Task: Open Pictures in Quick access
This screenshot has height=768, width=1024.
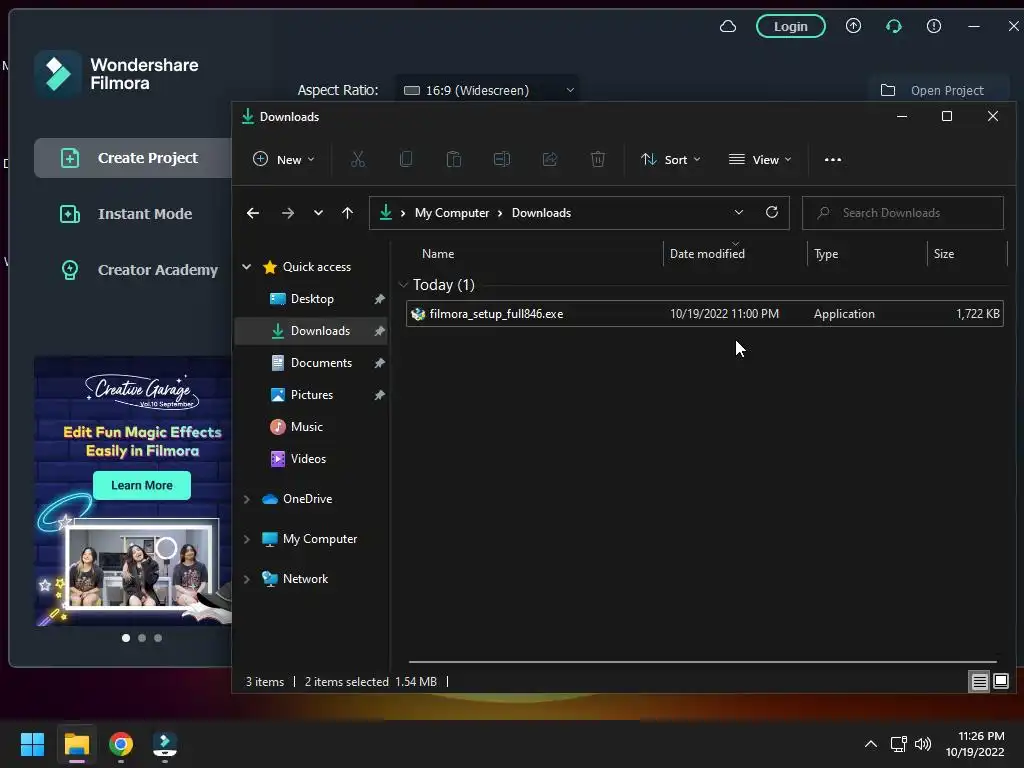Action: click(311, 394)
